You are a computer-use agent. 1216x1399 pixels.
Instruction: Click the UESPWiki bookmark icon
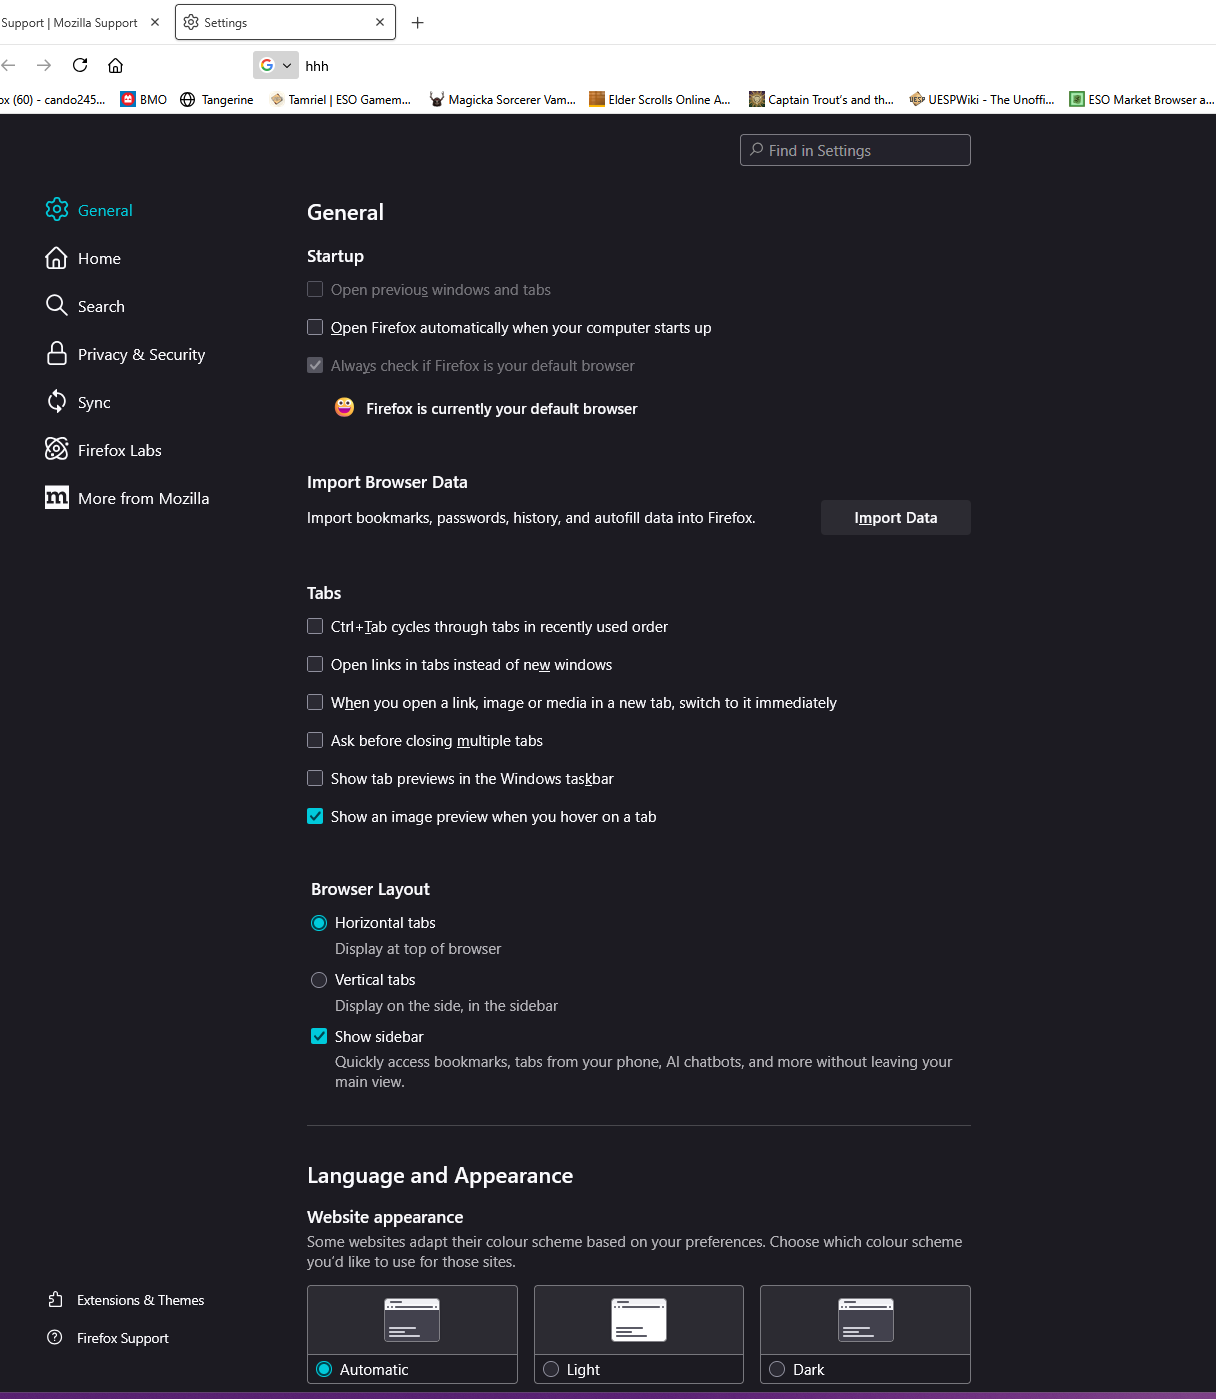point(917,99)
